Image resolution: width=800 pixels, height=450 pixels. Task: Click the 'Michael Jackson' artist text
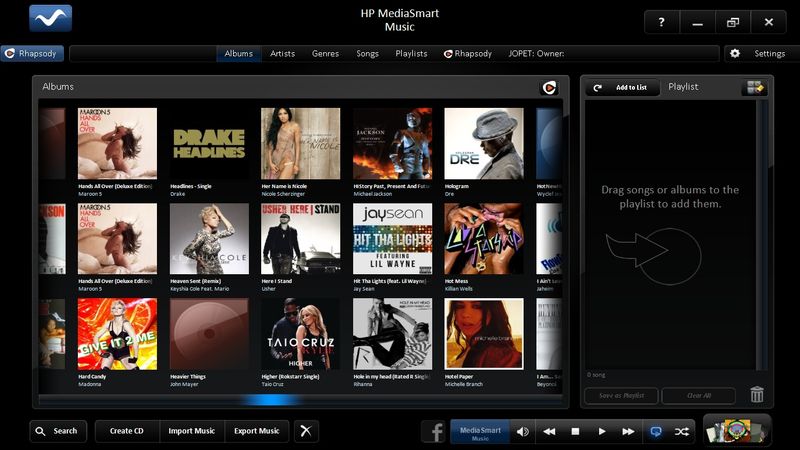coord(373,194)
